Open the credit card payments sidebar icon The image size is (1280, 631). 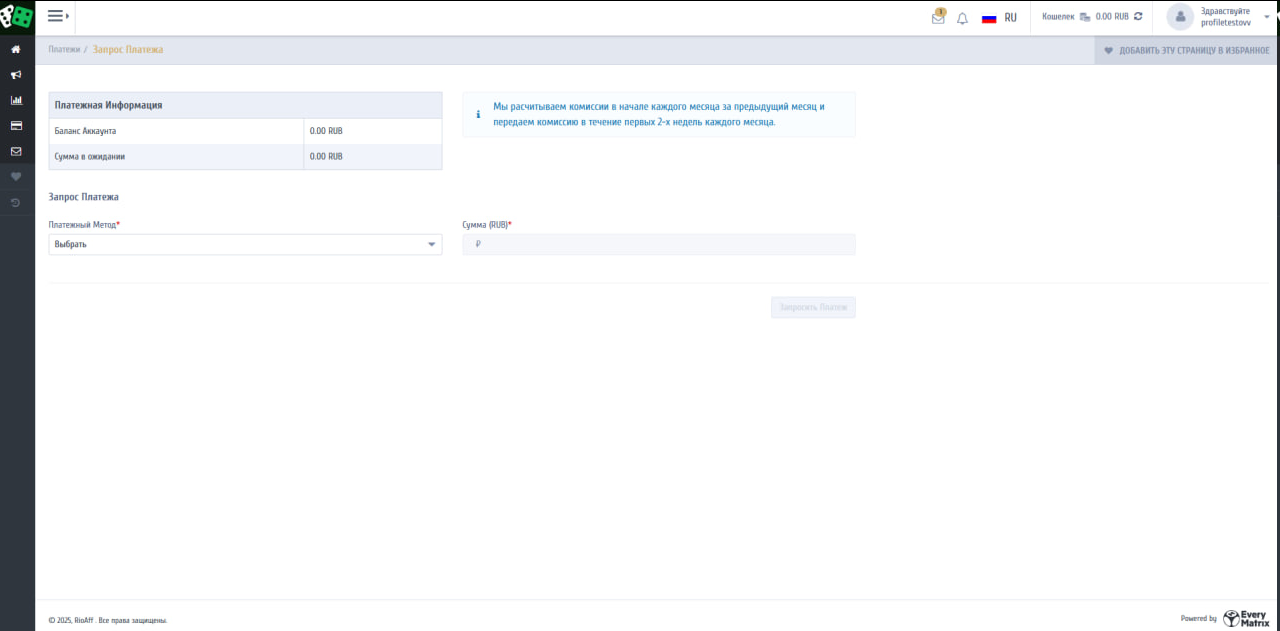click(16, 126)
